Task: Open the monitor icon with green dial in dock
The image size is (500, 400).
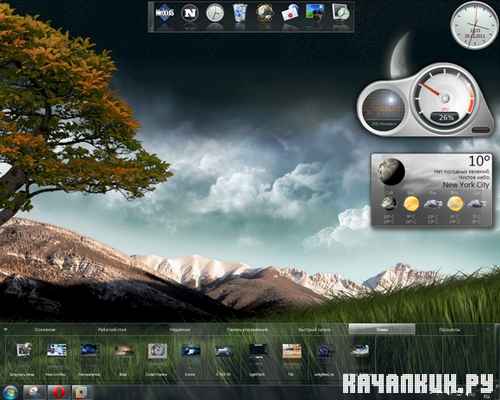Action: click(x=341, y=13)
